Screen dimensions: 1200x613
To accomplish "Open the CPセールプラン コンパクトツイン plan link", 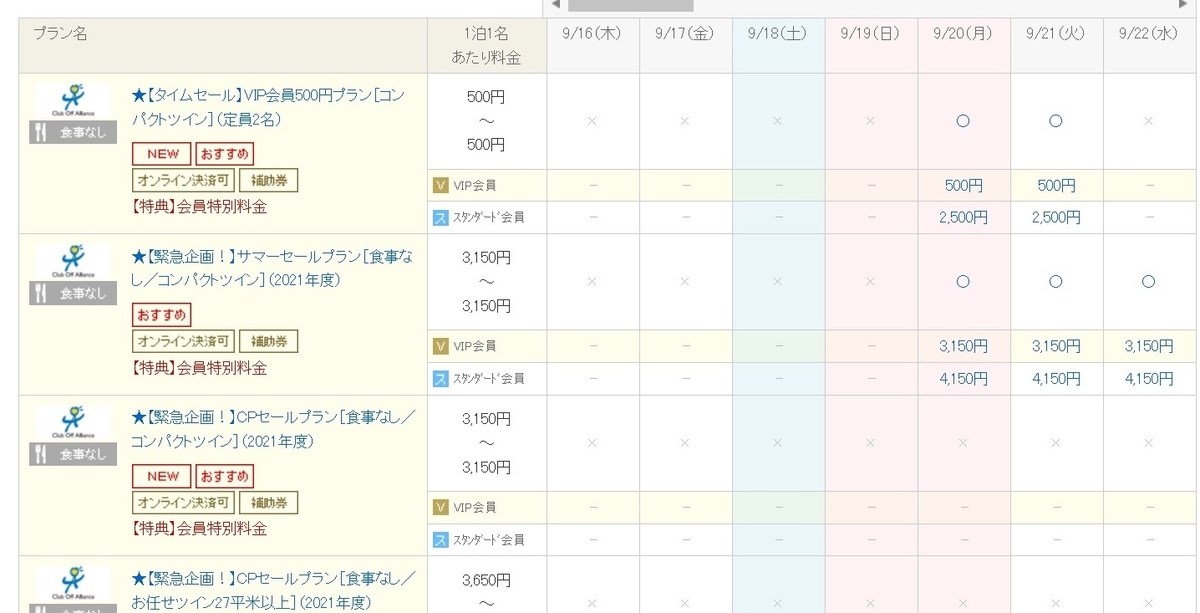I will pyautogui.click(x=272, y=429).
